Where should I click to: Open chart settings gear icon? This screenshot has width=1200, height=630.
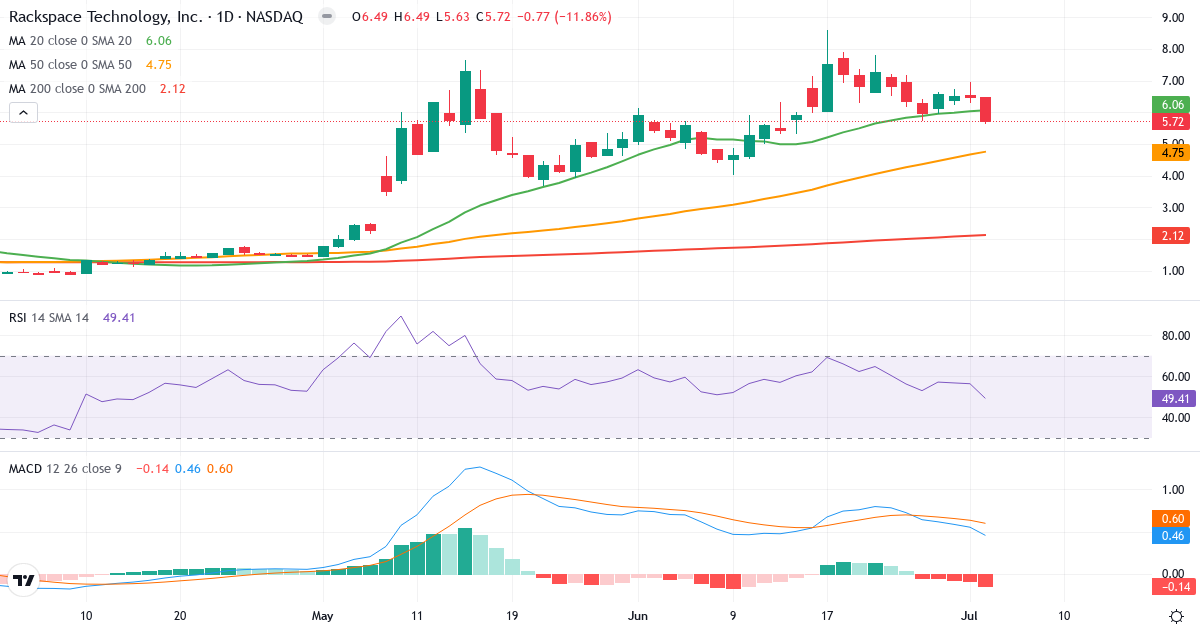(x=1177, y=616)
